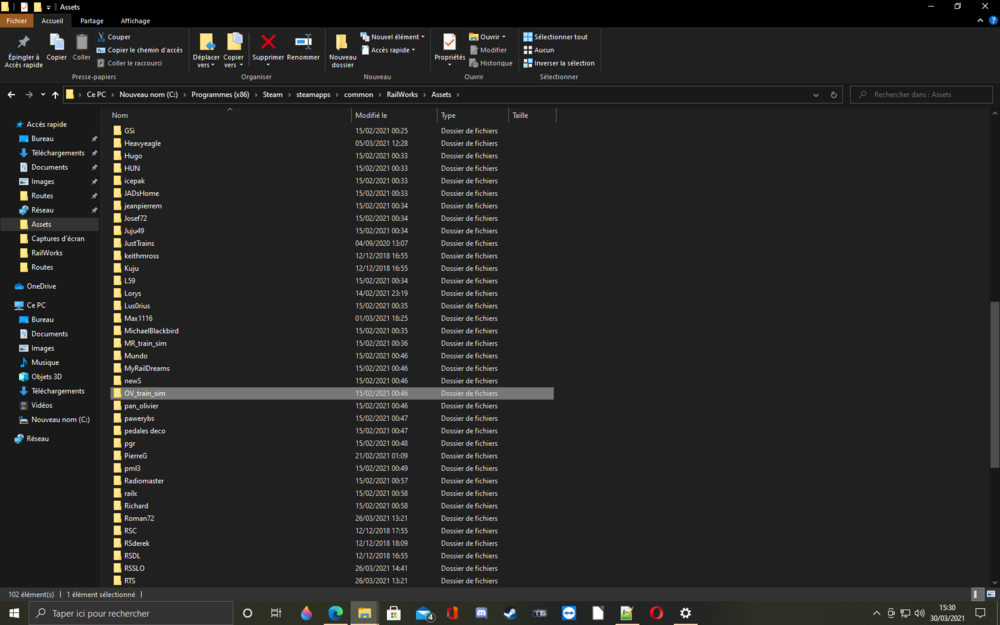
Task: Select OneDrive in navigation pane
Action: (x=41, y=286)
